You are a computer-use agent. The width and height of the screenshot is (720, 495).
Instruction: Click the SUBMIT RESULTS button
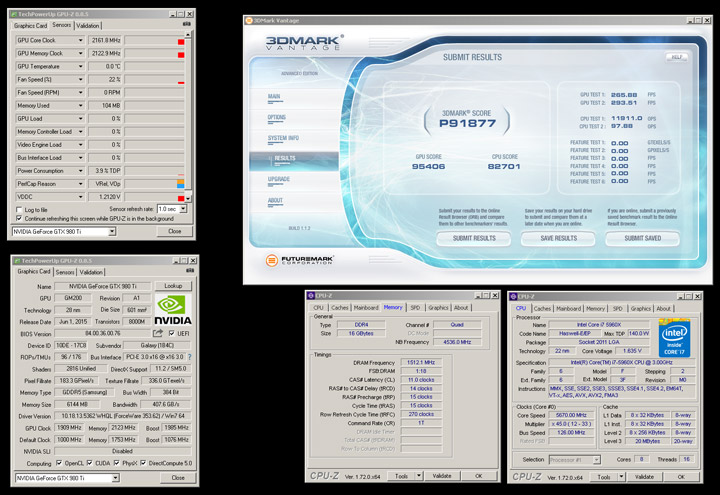474,238
